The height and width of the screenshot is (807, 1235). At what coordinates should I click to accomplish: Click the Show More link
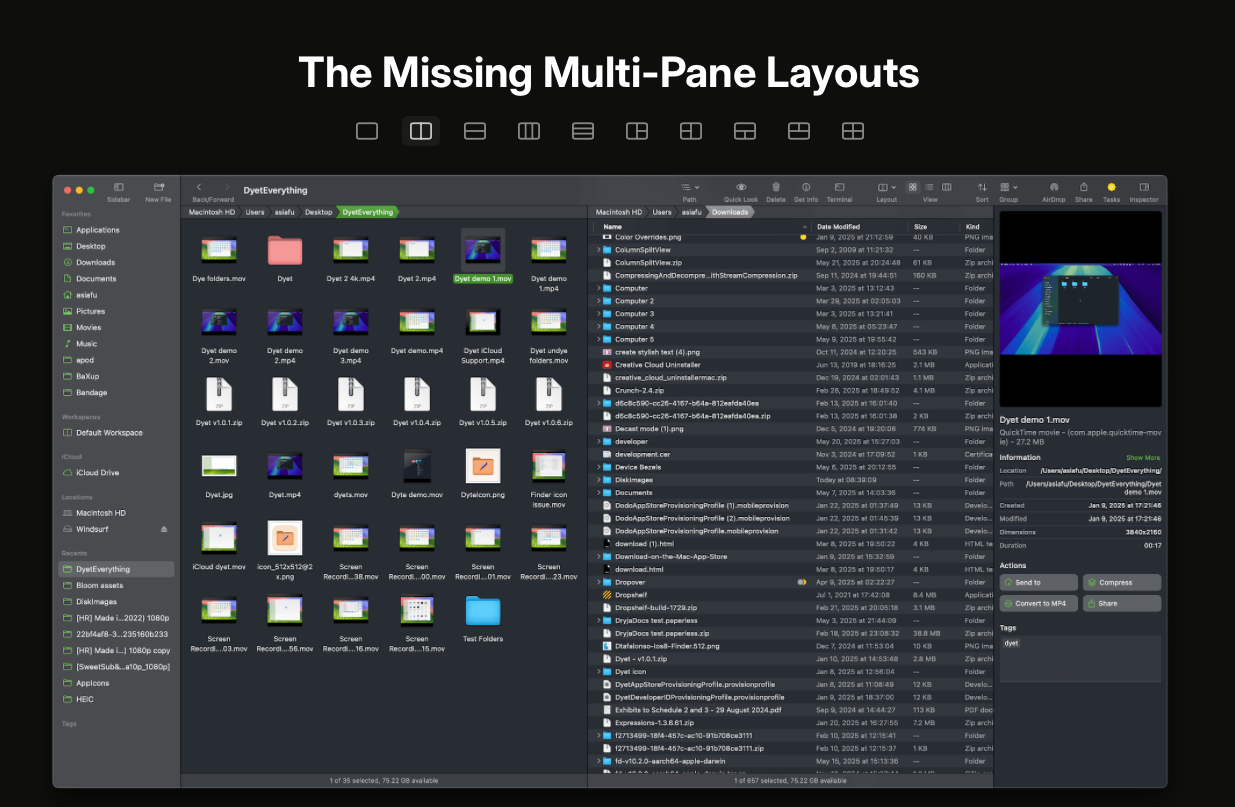pyautogui.click(x=1143, y=458)
